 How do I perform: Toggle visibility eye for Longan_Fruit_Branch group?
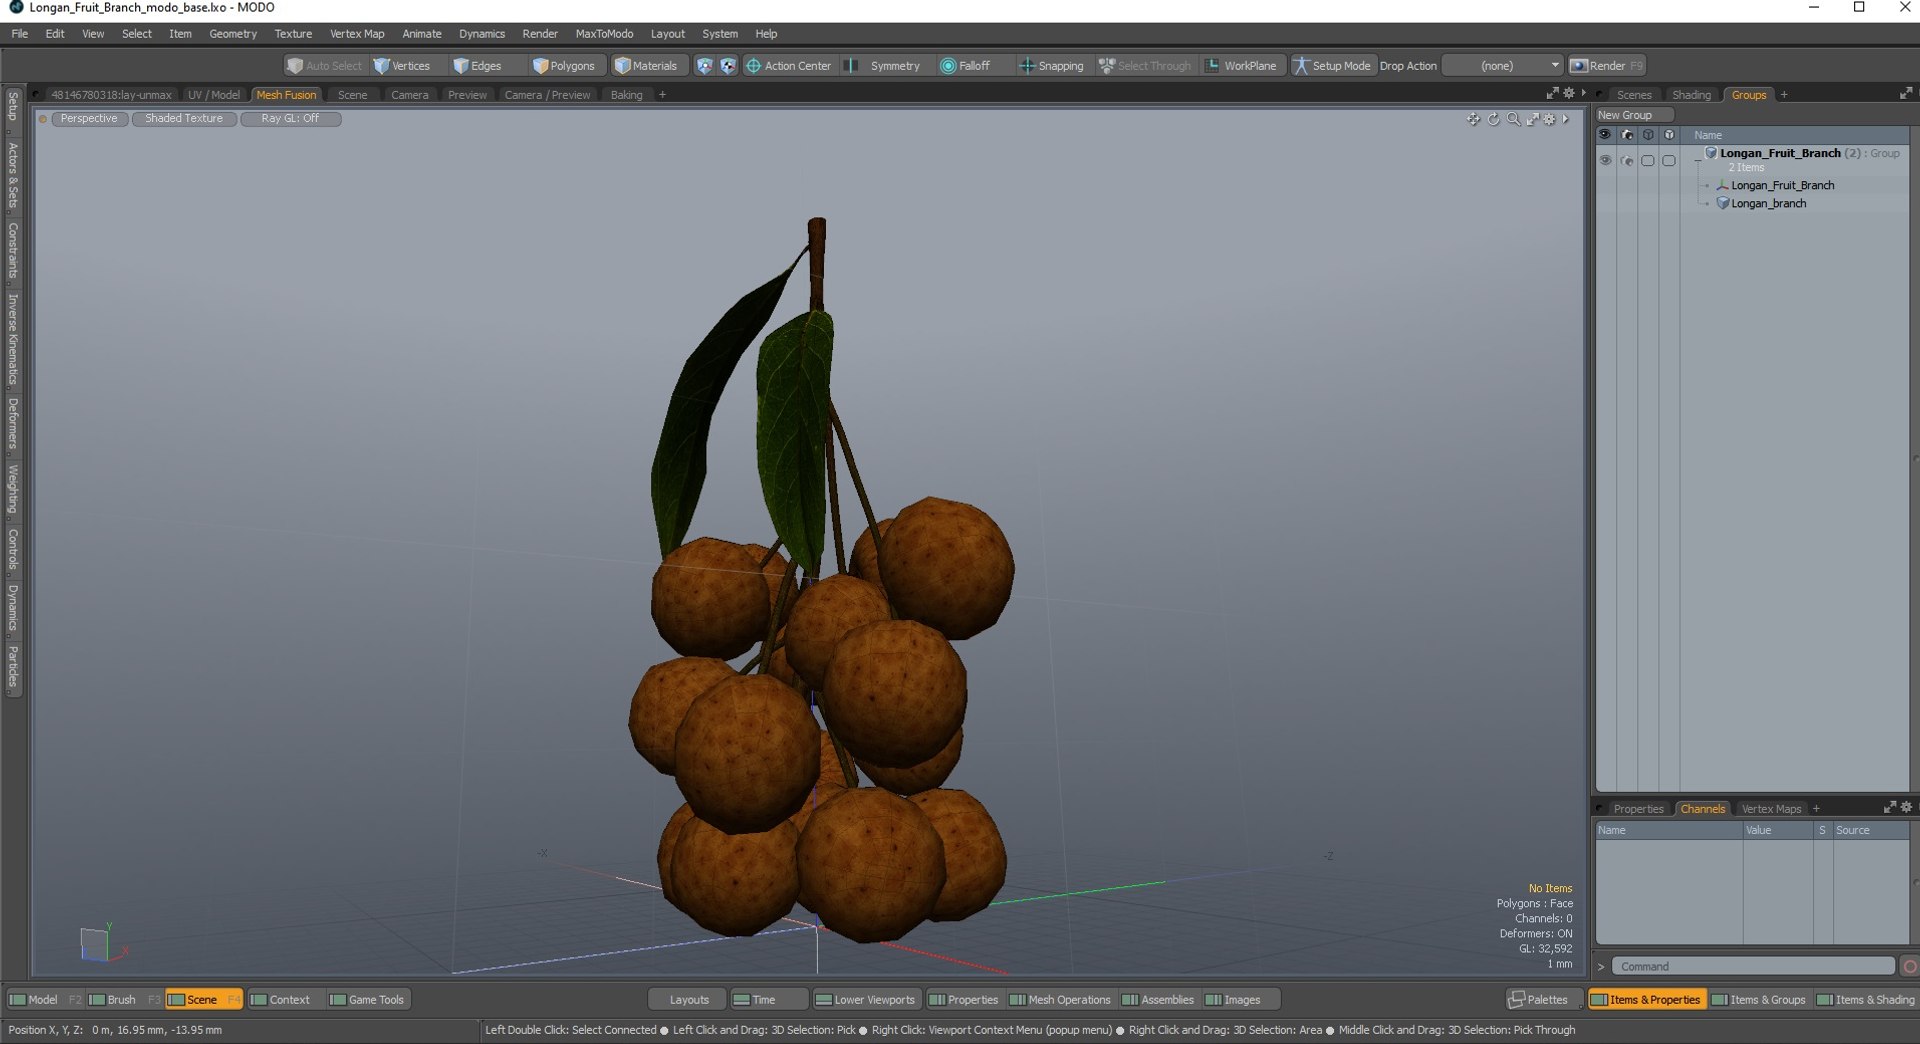[x=1605, y=160]
